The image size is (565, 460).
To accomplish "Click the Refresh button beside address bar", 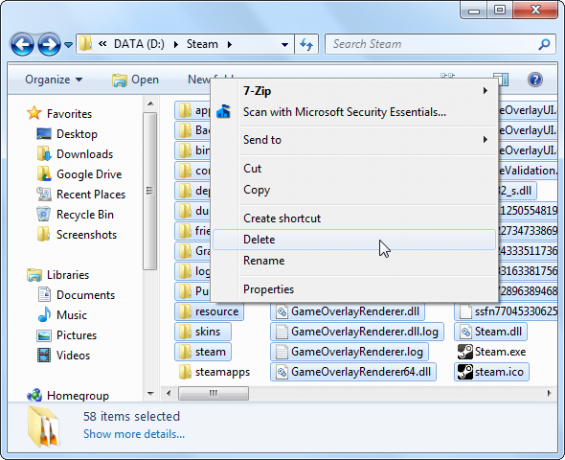I will (307, 44).
